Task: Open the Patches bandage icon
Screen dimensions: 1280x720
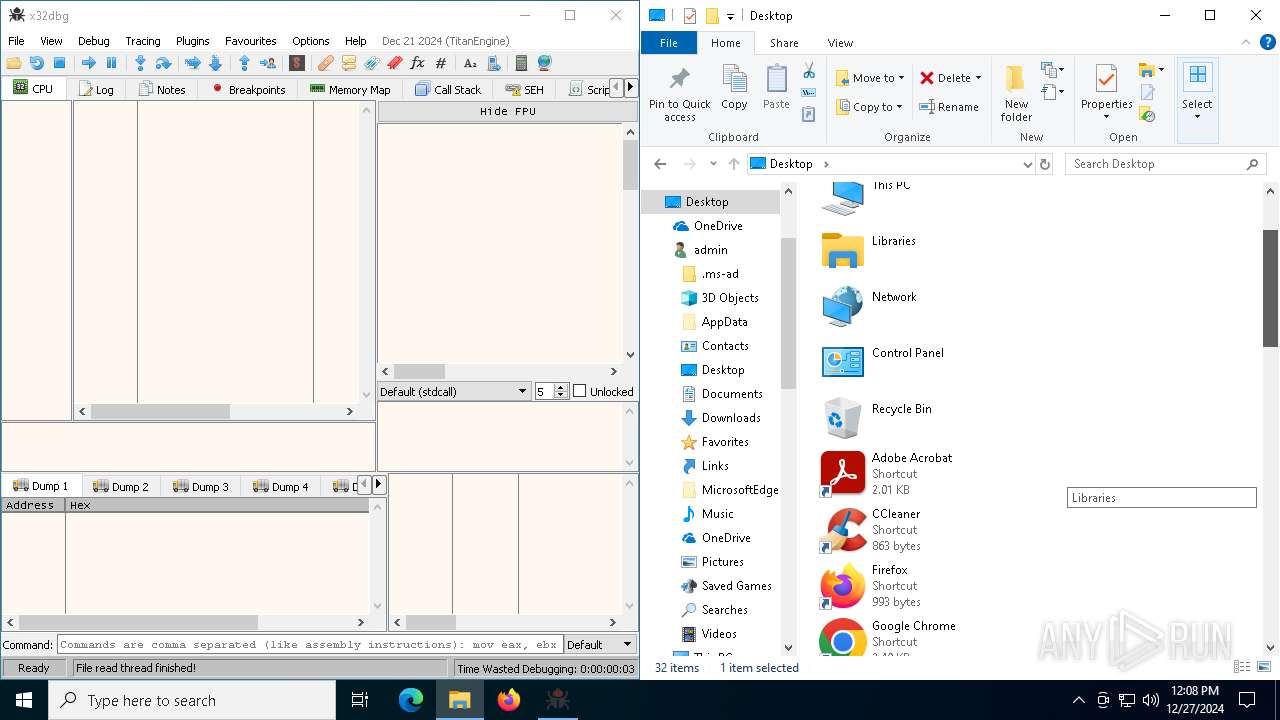Action: [x=326, y=63]
